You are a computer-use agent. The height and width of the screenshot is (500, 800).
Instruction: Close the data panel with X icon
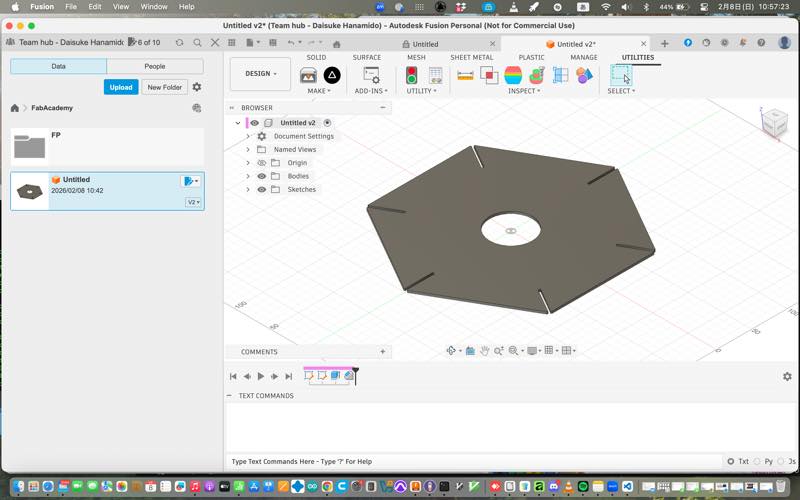(215, 43)
